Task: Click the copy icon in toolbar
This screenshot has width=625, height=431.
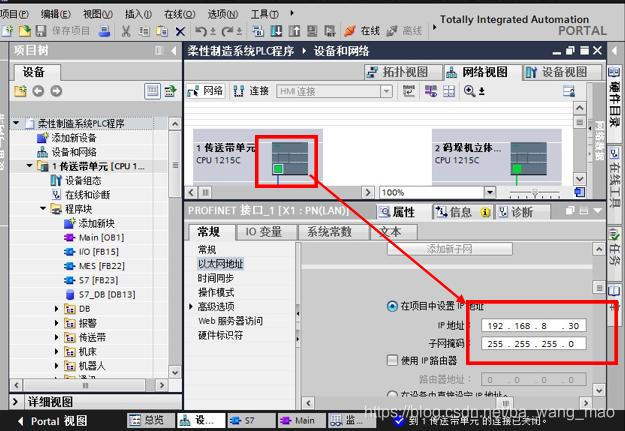Action: coord(144,31)
